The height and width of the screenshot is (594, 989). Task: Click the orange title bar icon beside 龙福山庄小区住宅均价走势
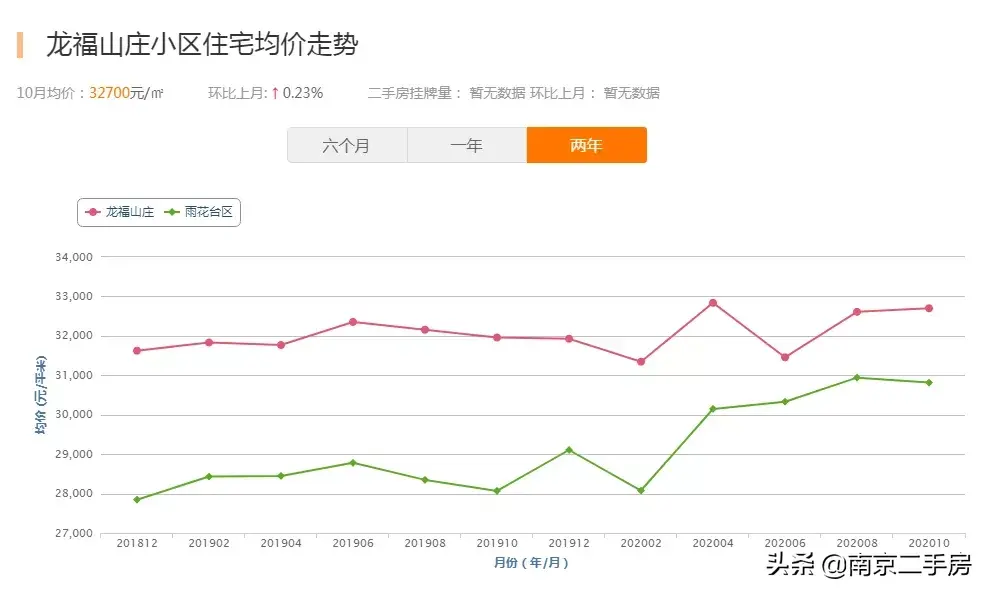(18, 44)
